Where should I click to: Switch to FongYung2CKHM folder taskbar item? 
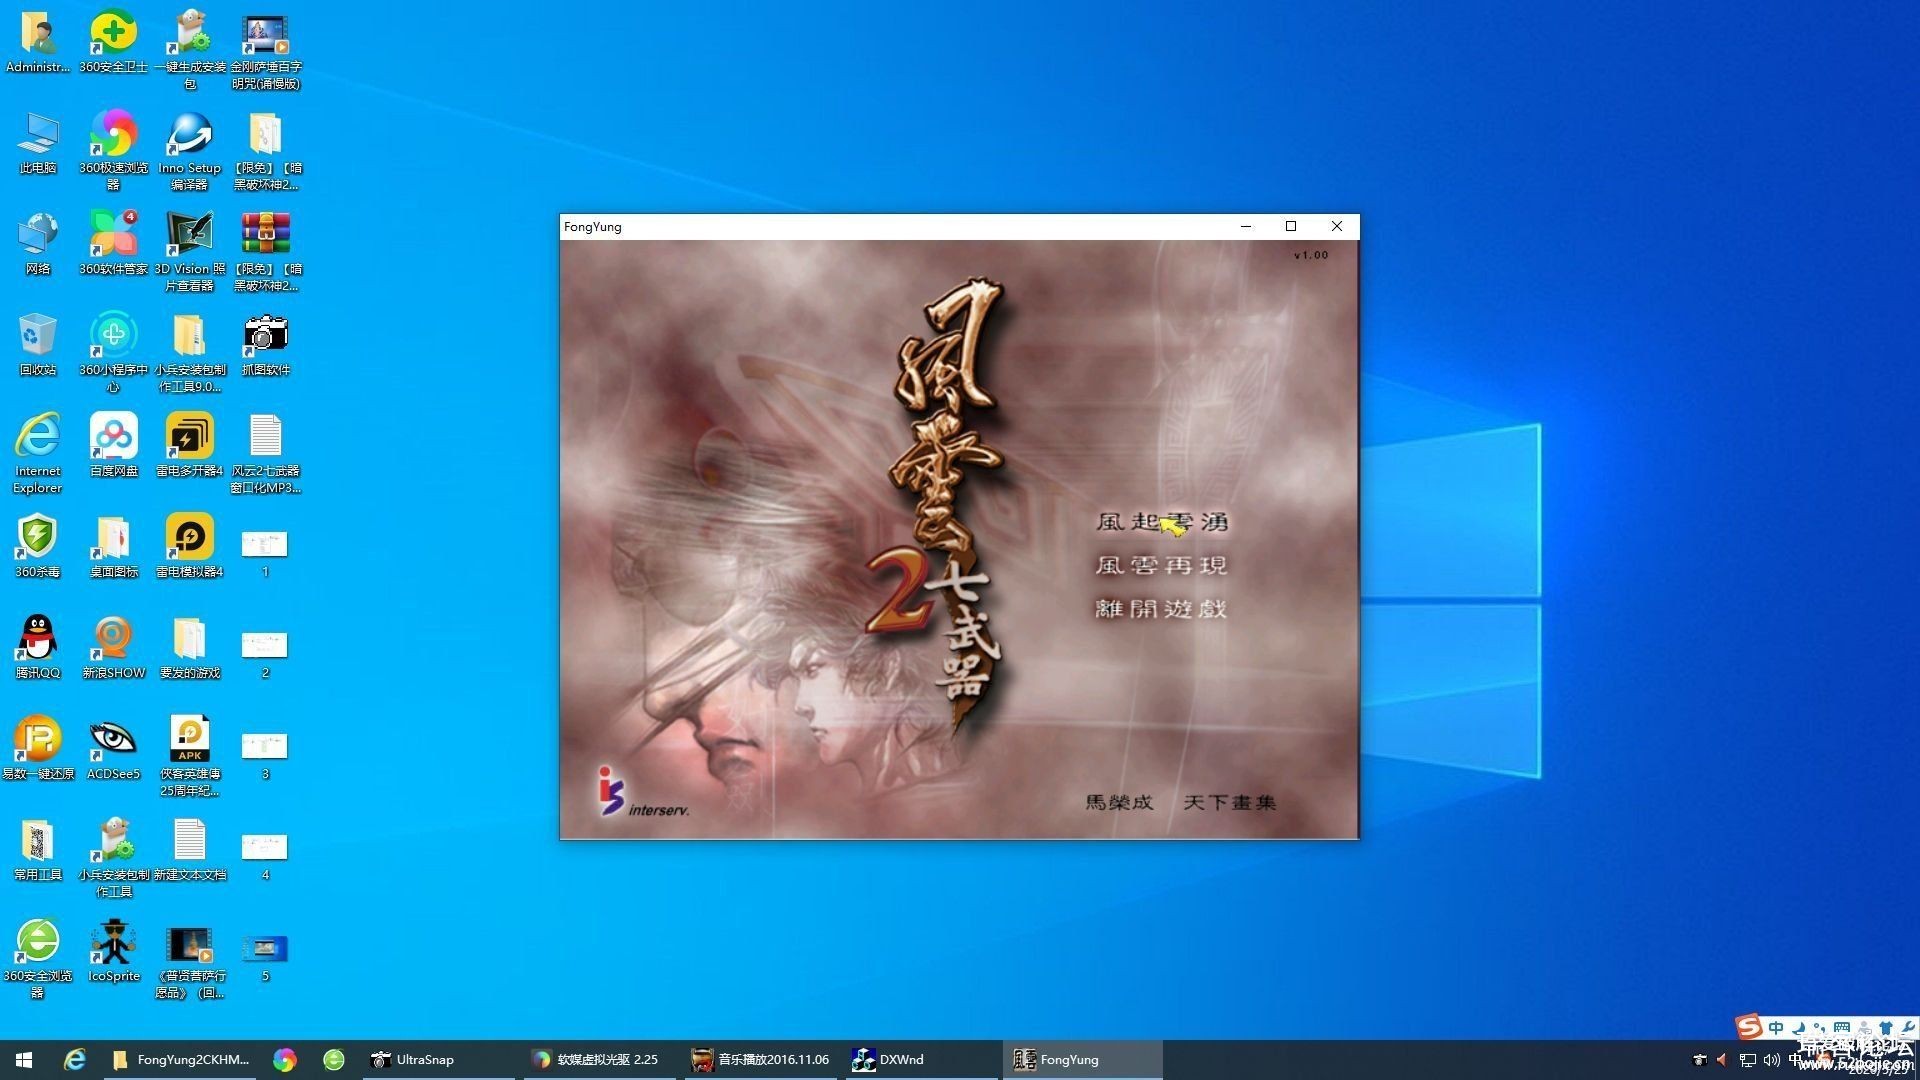click(x=182, y=1060)
